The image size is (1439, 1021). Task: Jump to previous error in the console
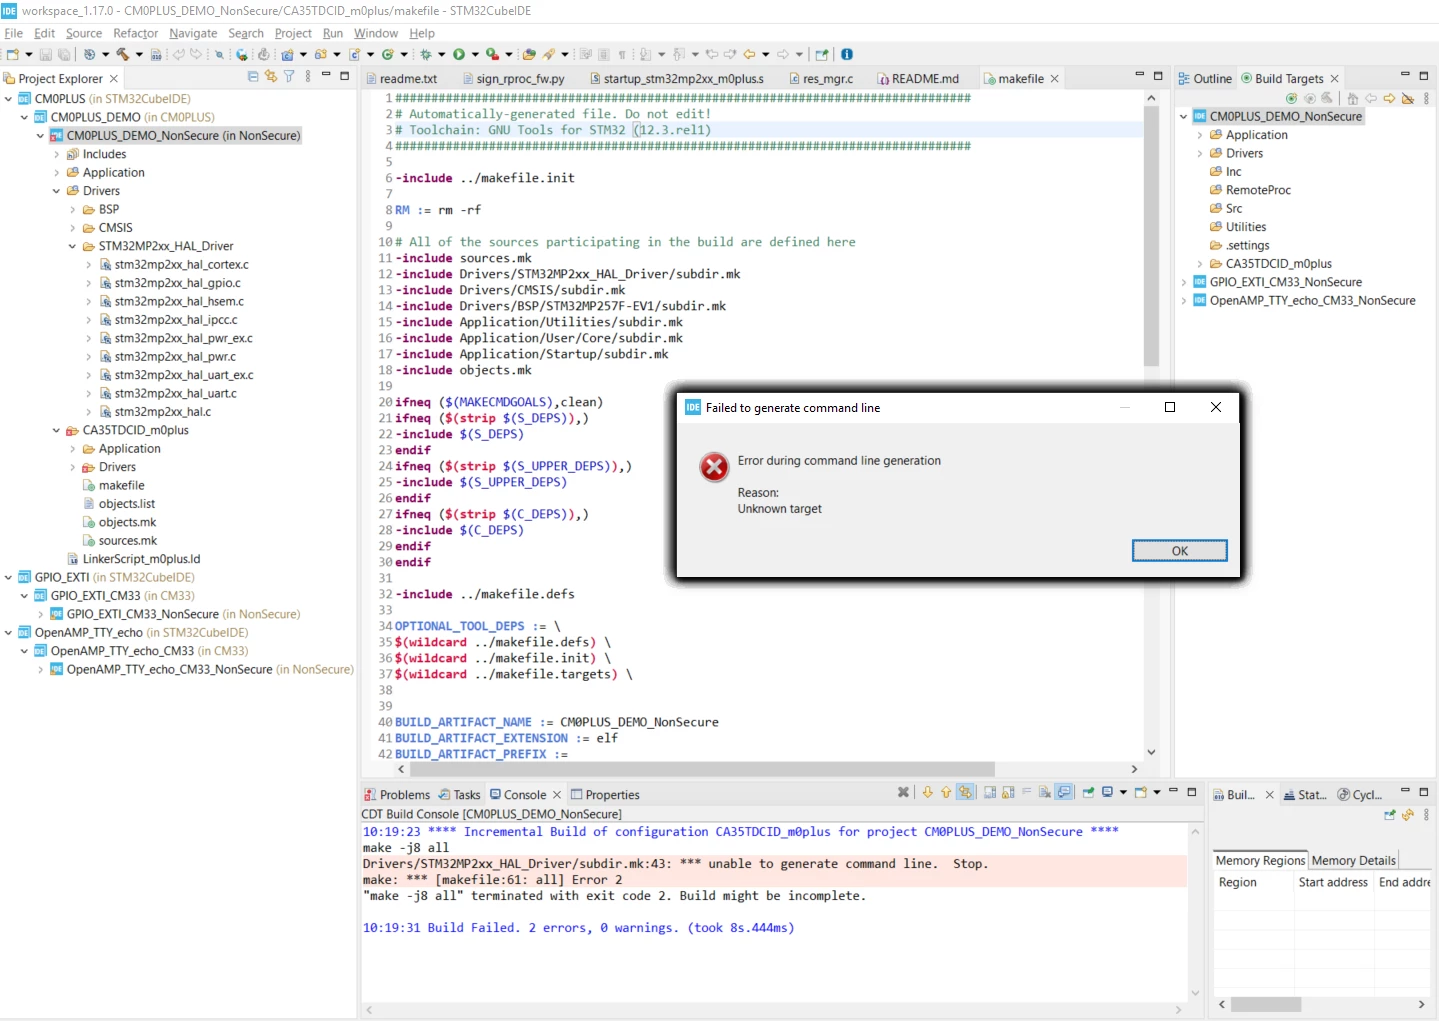click(x=946, y=792)
